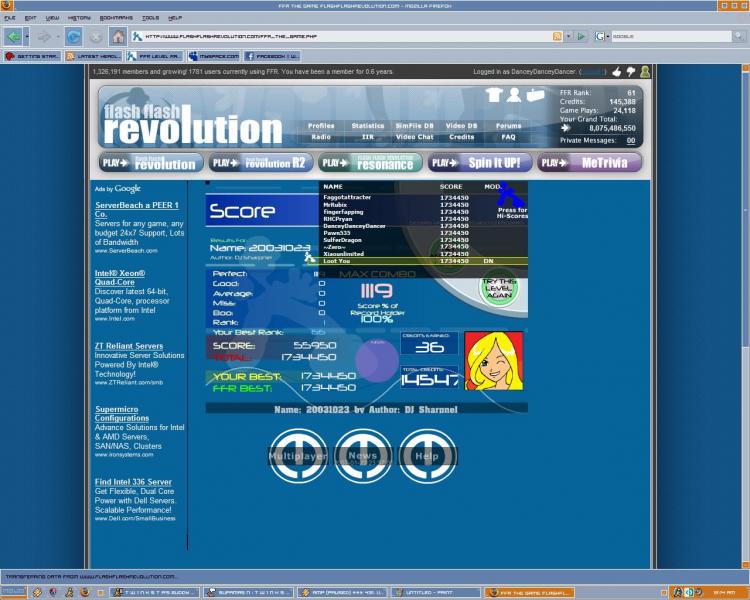Click the mailbox icon in banner
750x600 pixels.
click(535, 95)
